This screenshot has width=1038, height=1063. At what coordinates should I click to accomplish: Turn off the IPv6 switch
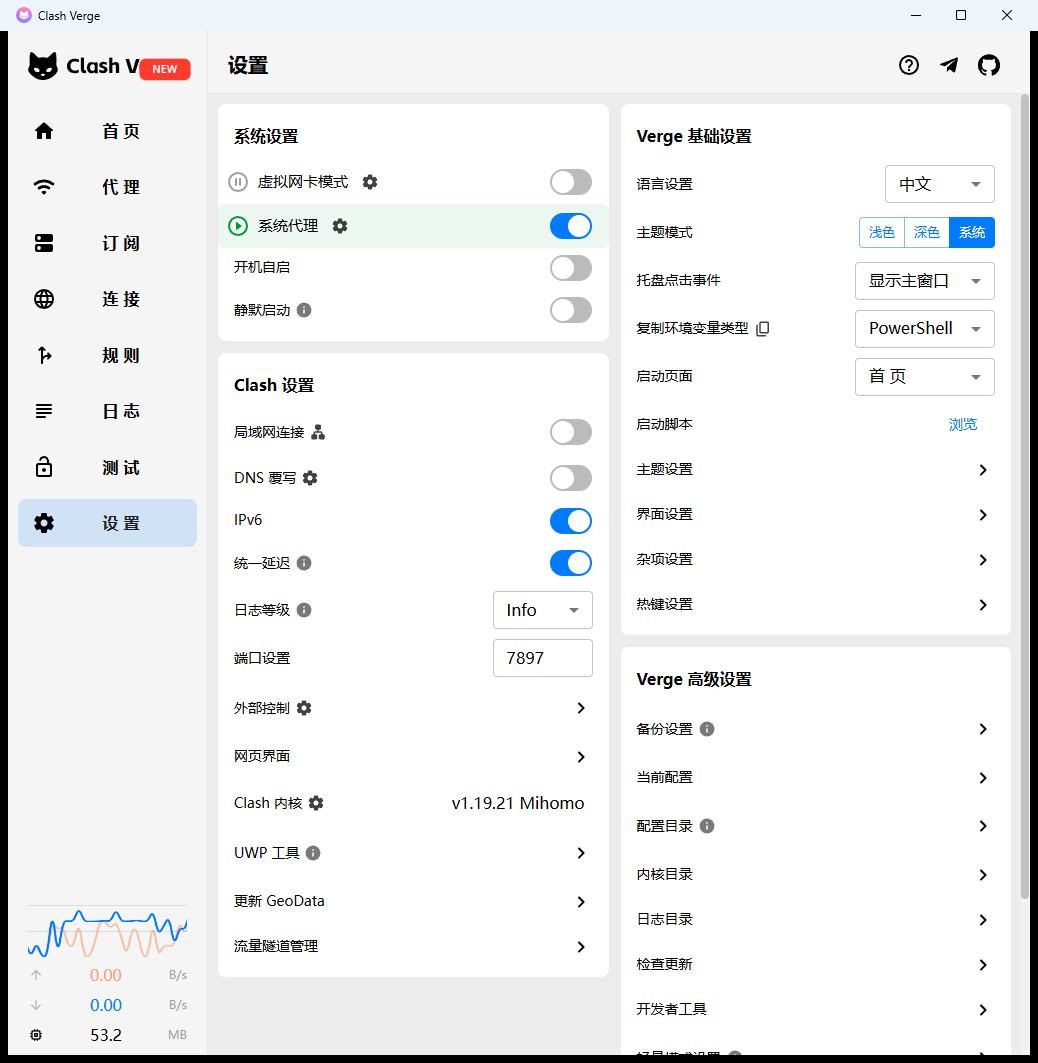click(x=571, y=521)
